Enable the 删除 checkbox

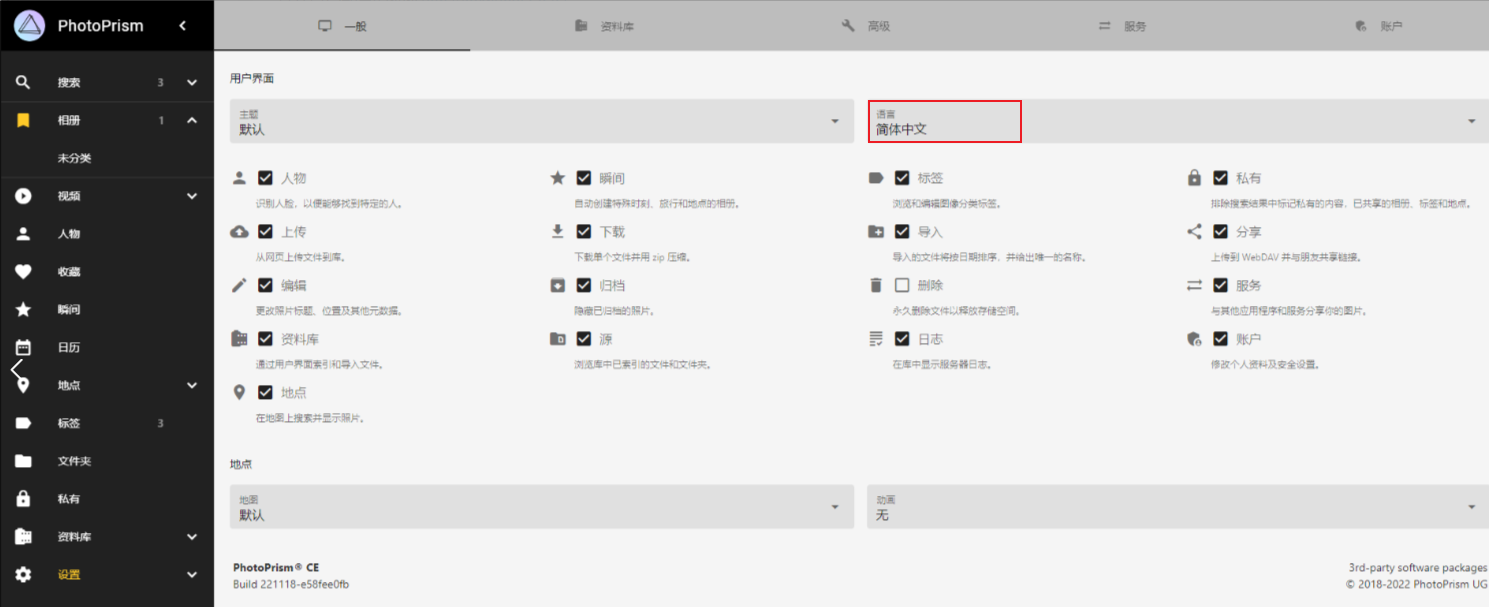point(902,284)
